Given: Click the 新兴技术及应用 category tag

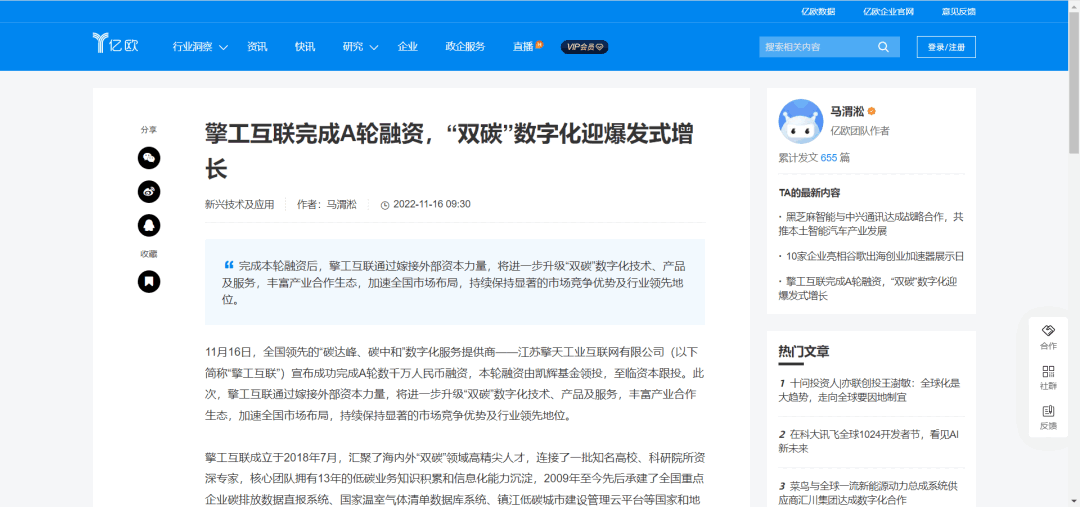Looking at the screenshot, I should (x=239, y=204).
